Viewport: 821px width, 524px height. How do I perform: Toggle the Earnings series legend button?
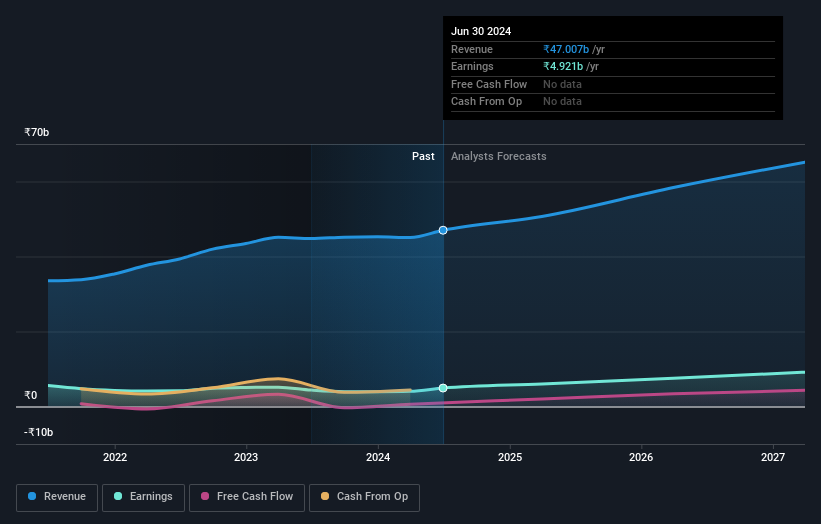[143, 497]
